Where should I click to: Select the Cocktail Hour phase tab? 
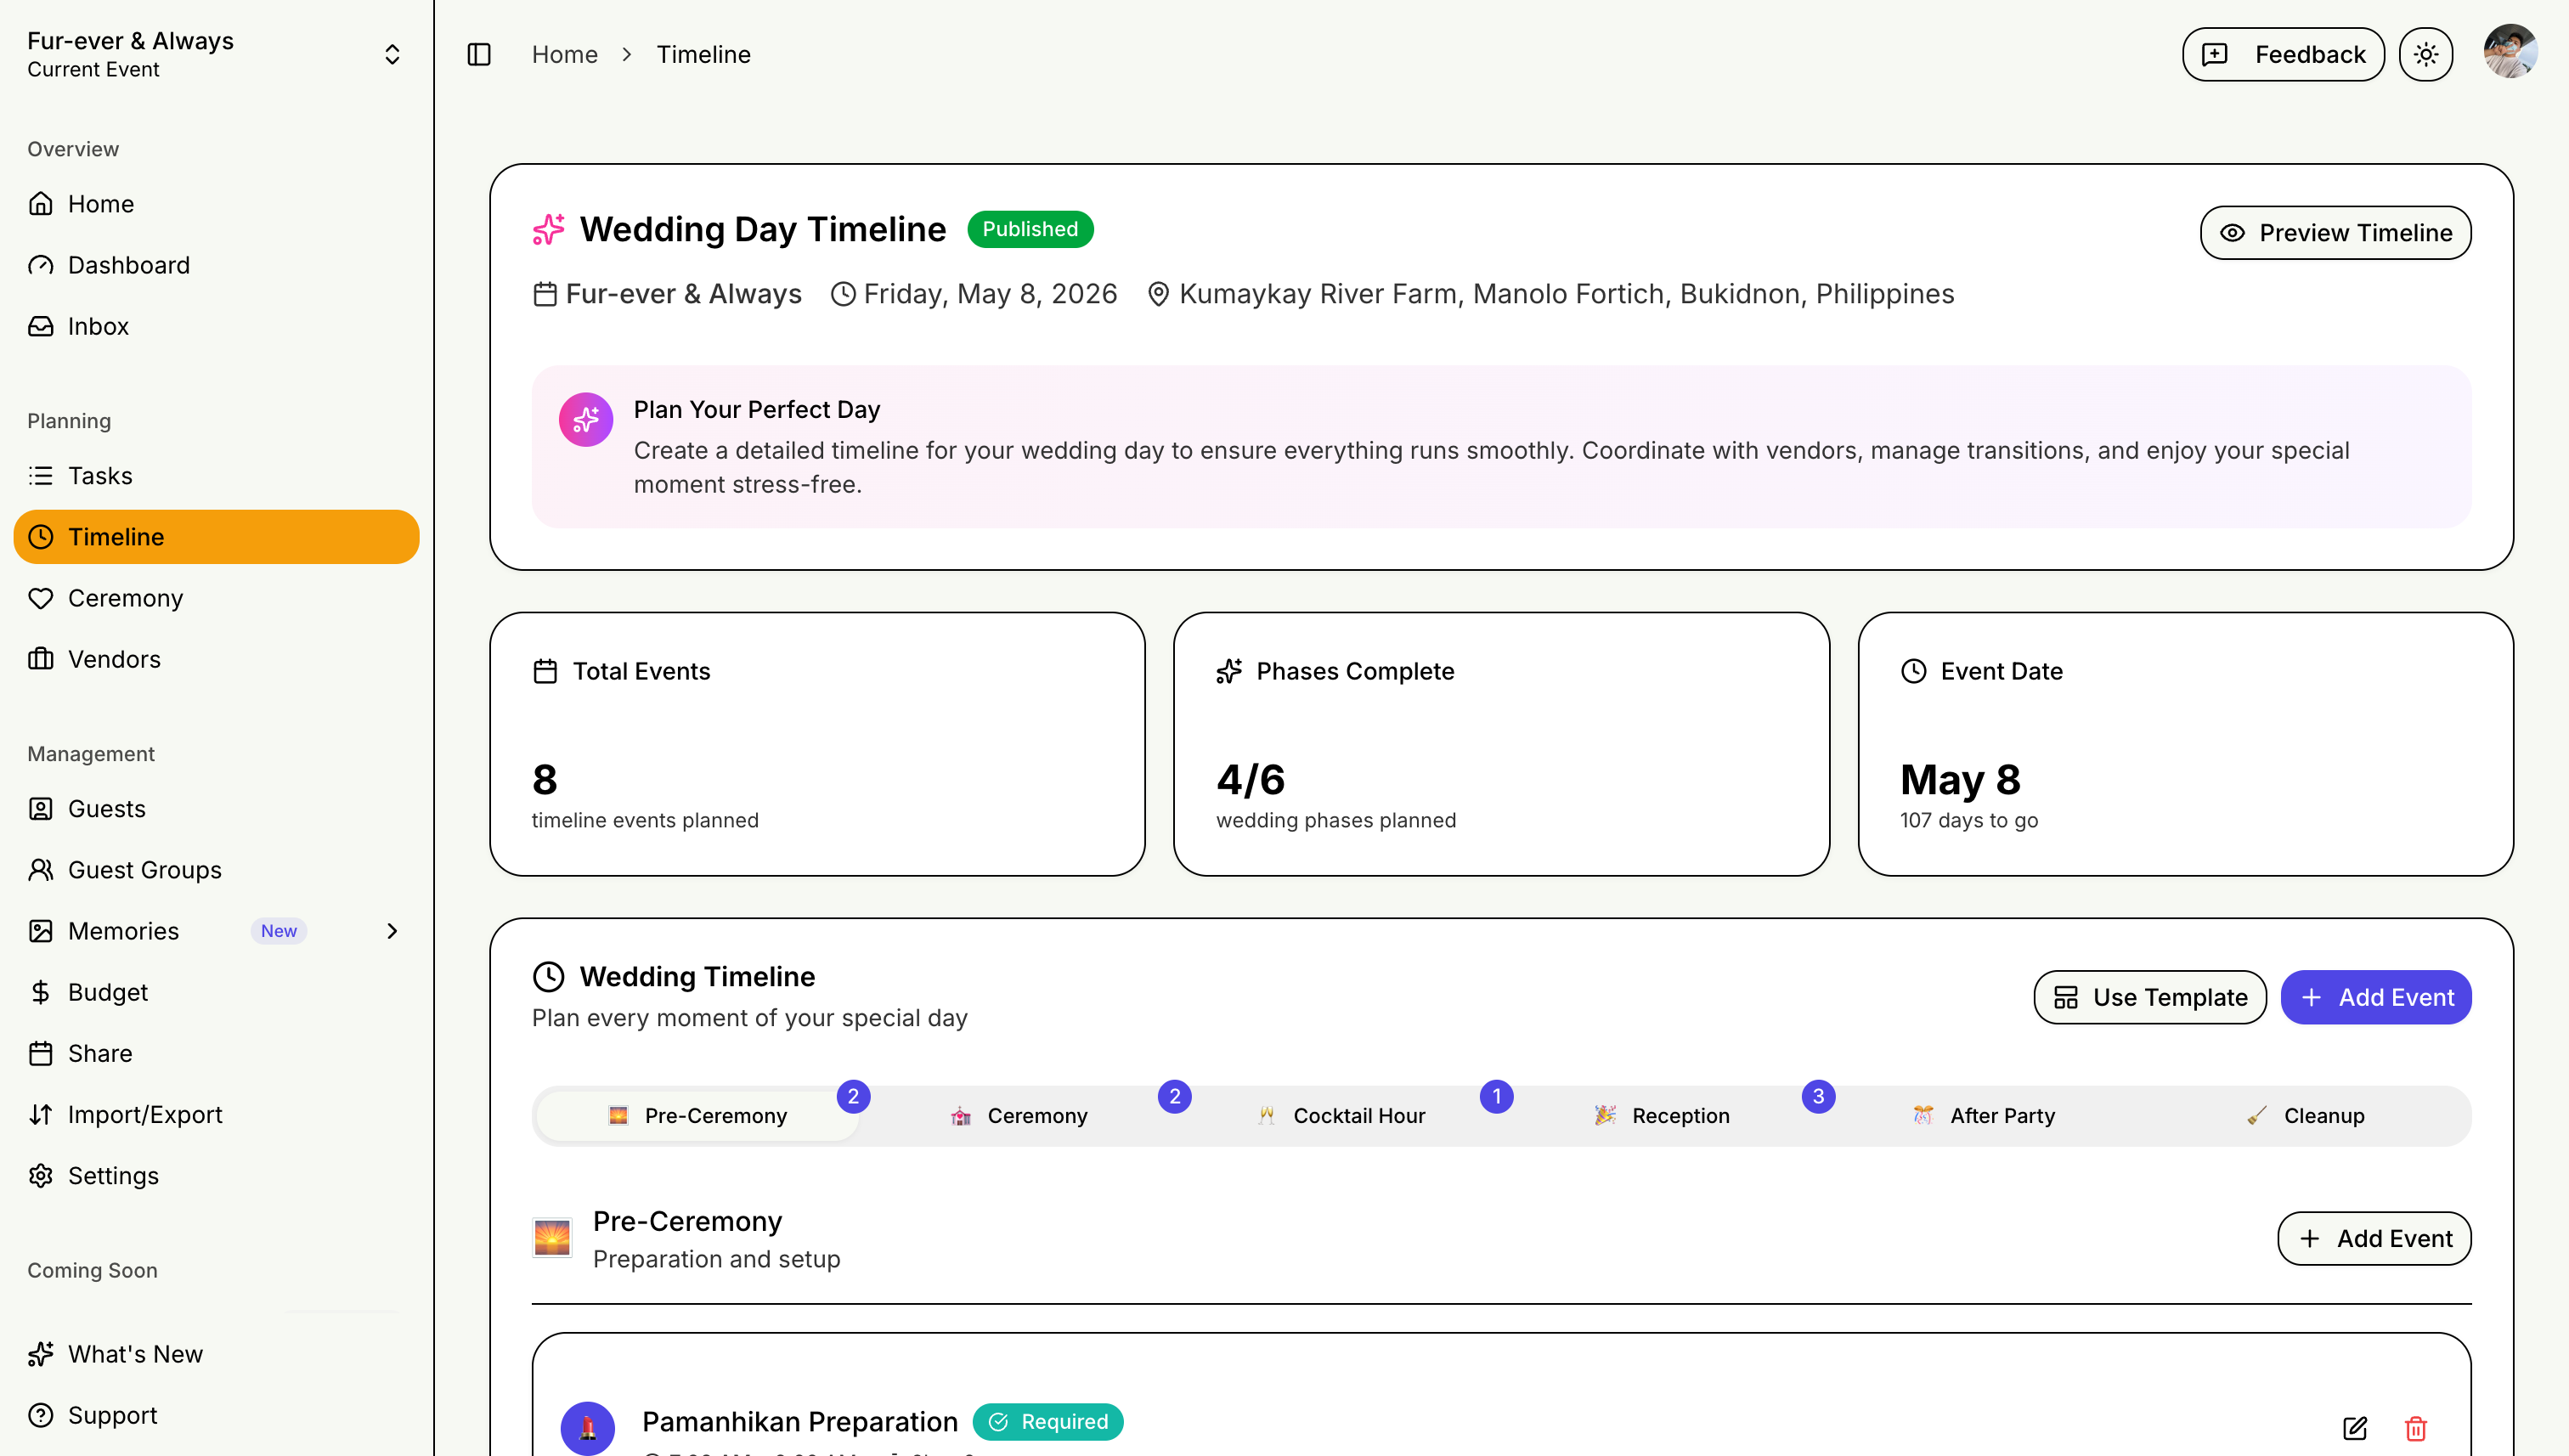[1341, 1116]
